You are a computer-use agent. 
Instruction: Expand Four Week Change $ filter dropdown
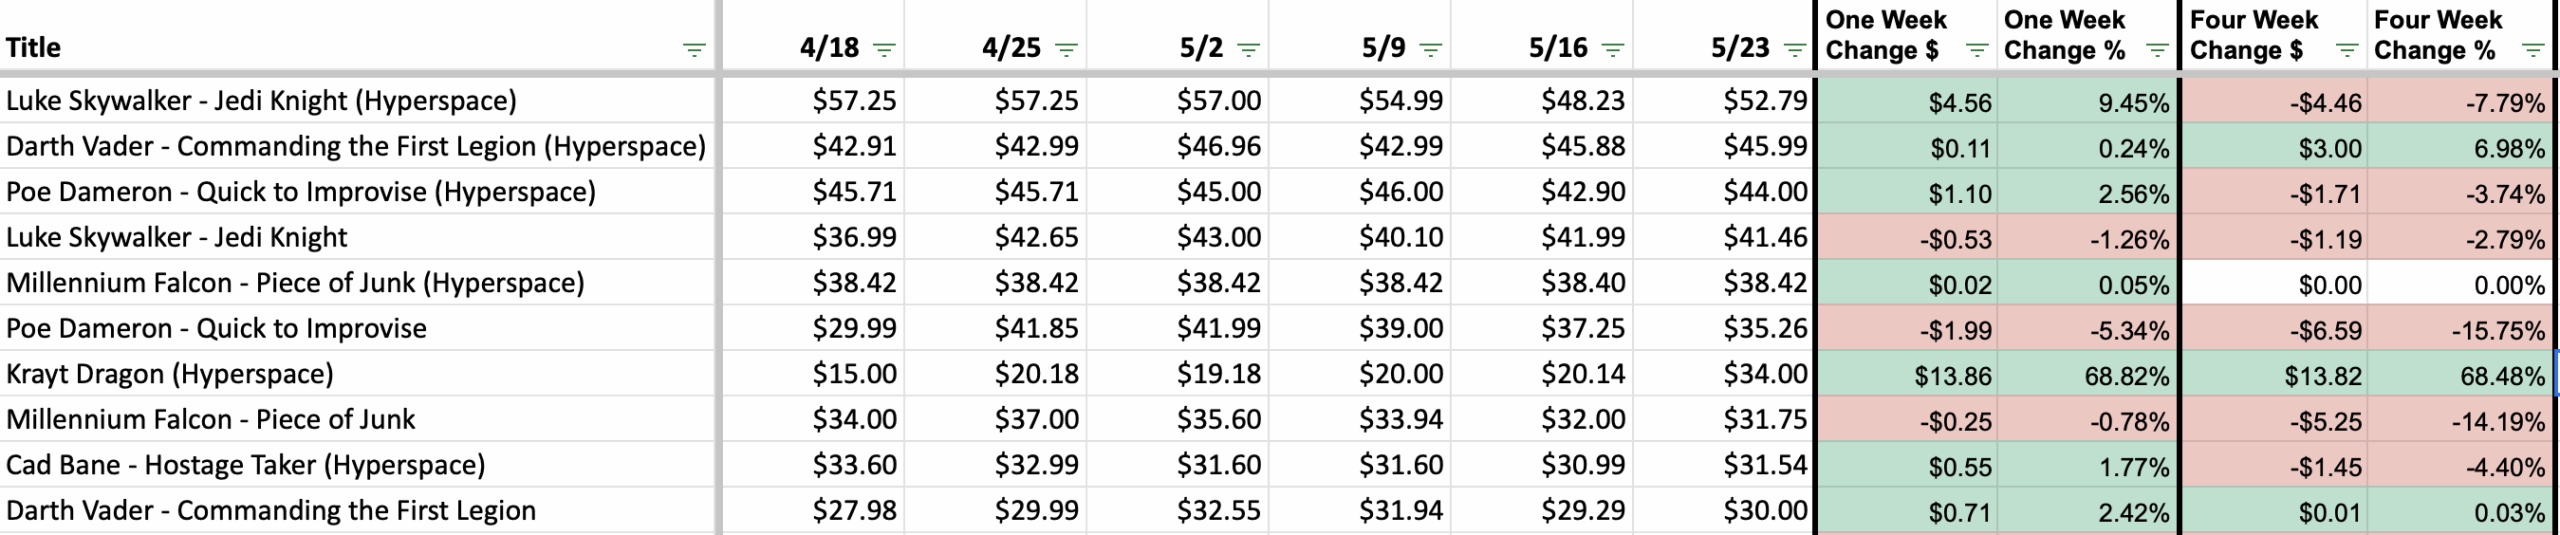[x=2346, y=51]
